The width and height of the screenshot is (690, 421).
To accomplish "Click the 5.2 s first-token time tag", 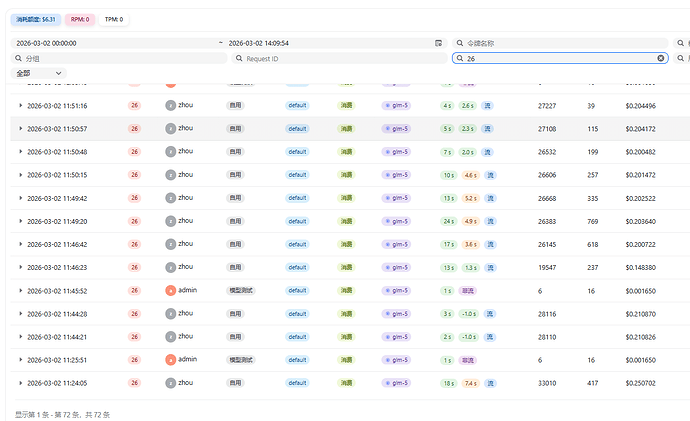I will [470, 198].
